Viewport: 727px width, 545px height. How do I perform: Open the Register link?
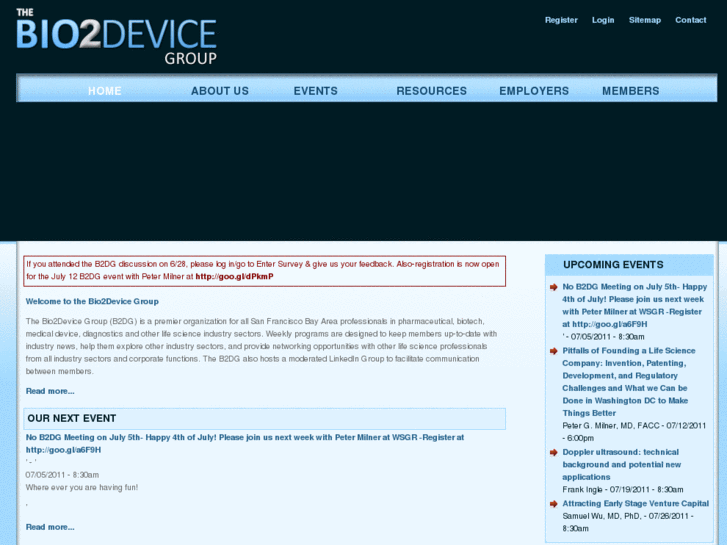pos(561,20)
